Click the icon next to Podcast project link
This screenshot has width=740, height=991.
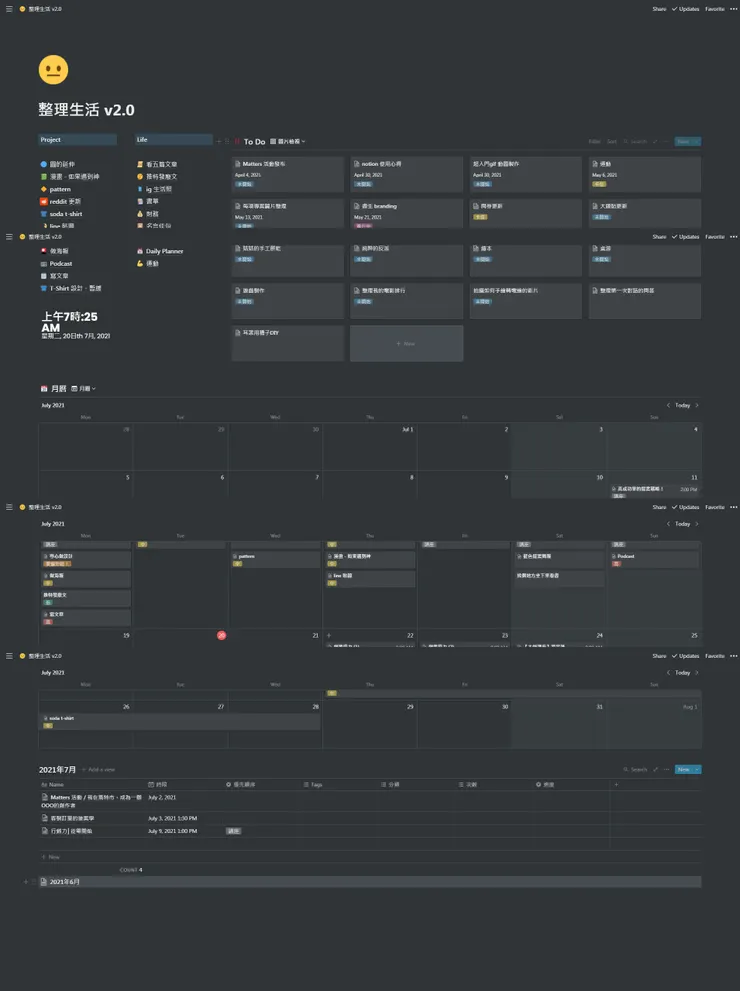tap(44, 264)
